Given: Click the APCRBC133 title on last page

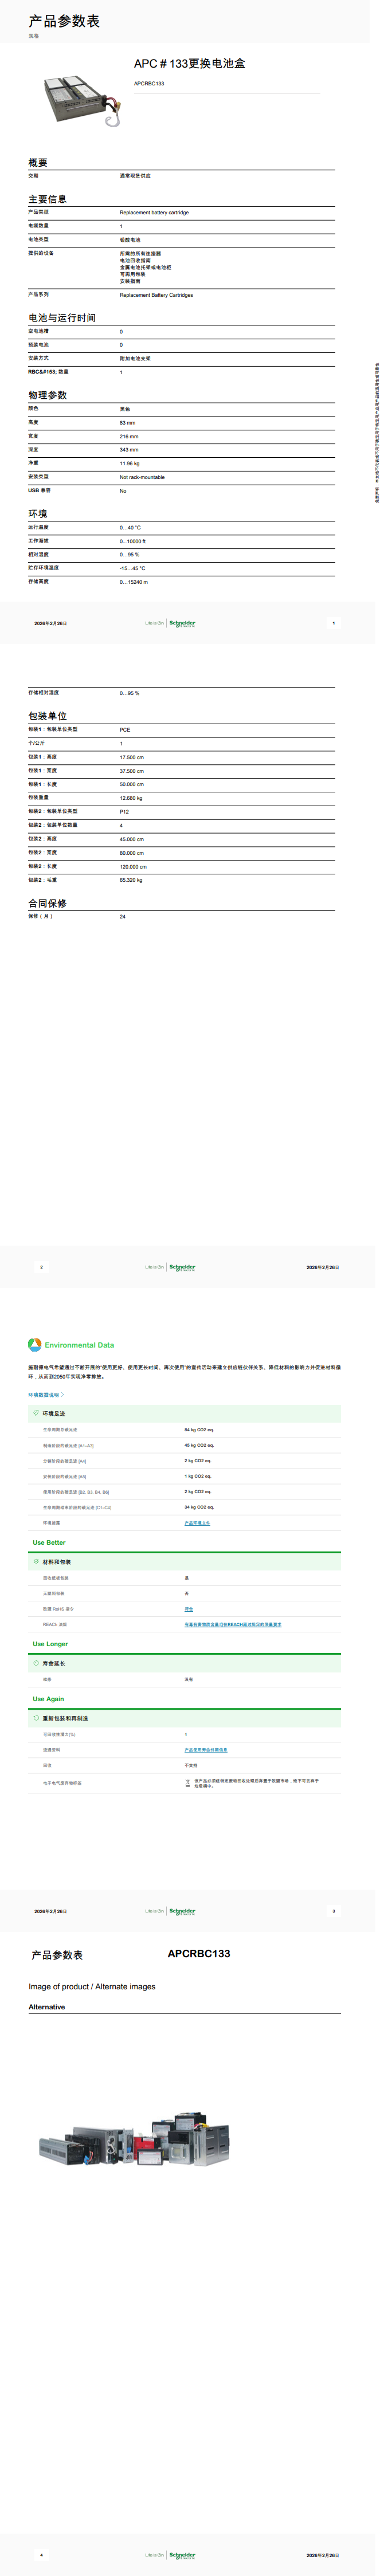Looking at the screenshot, I should point(198,1953).
